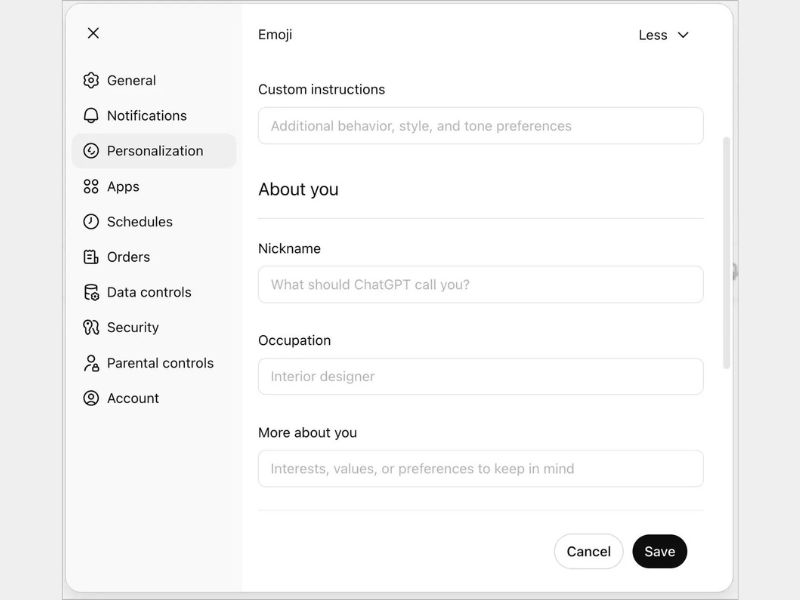Select the Occupation text box
This screenshot has width=800, height=600.
tap(480, 377)
